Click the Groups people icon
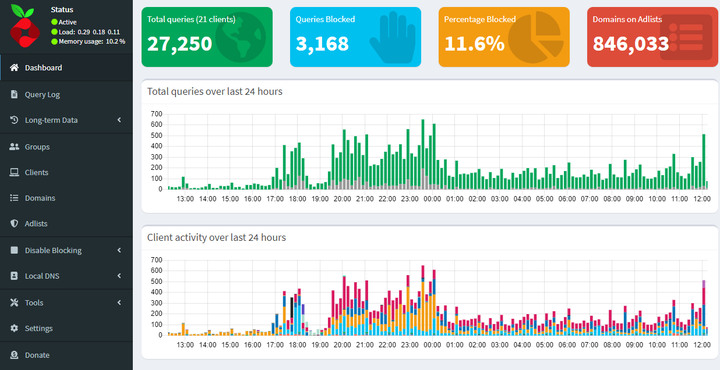 (x=14, y=146)
